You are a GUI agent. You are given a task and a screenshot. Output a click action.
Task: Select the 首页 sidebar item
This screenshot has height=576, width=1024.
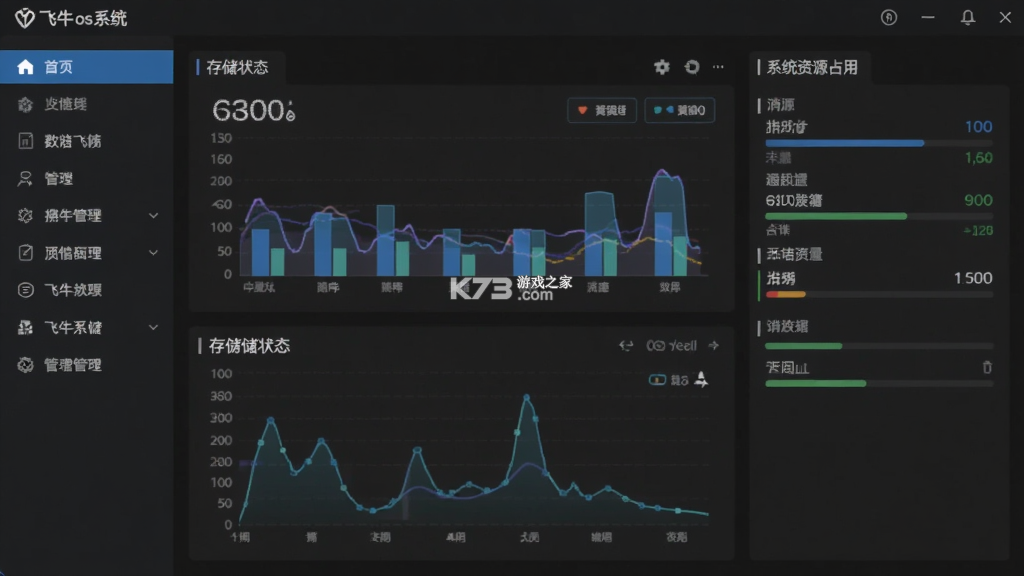(86, 67)
